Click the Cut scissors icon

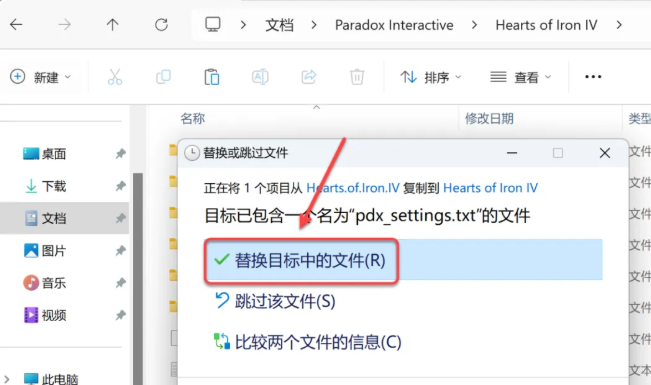tap(115, 77)
